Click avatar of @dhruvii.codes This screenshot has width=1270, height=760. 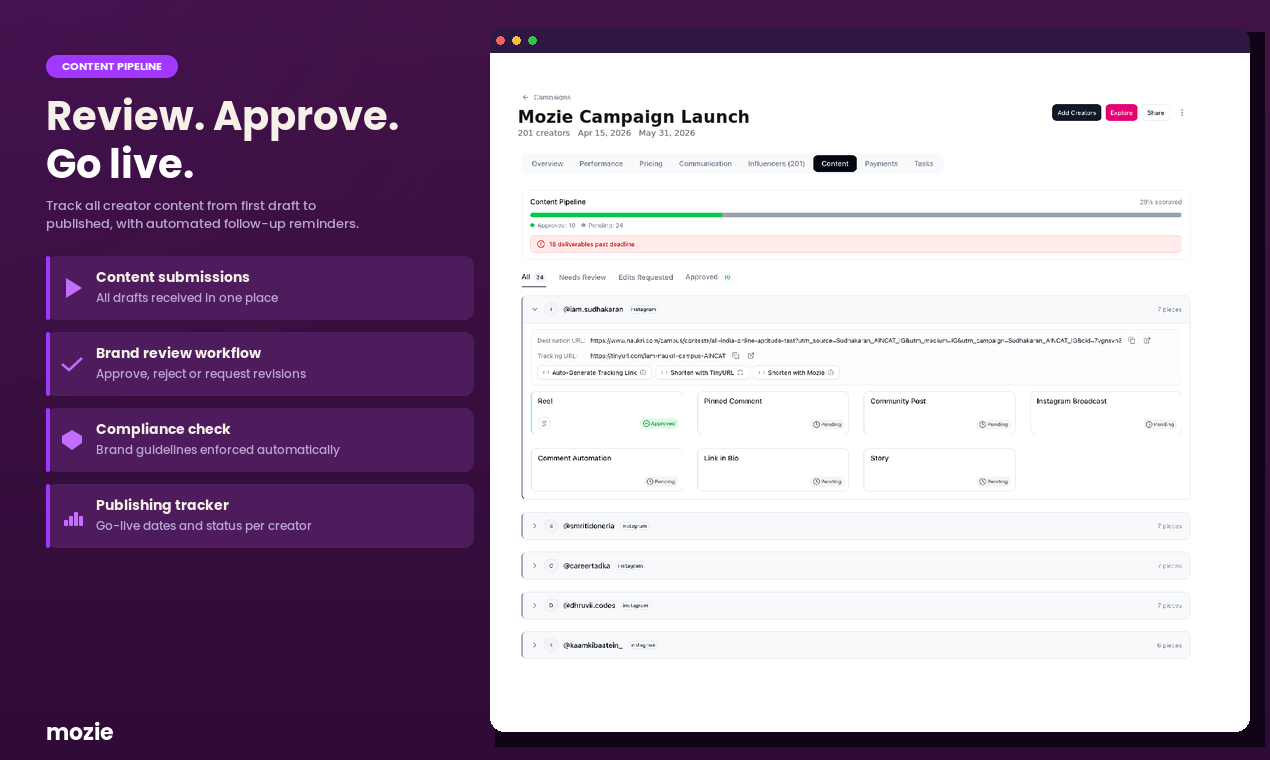(x=551, y=606)
